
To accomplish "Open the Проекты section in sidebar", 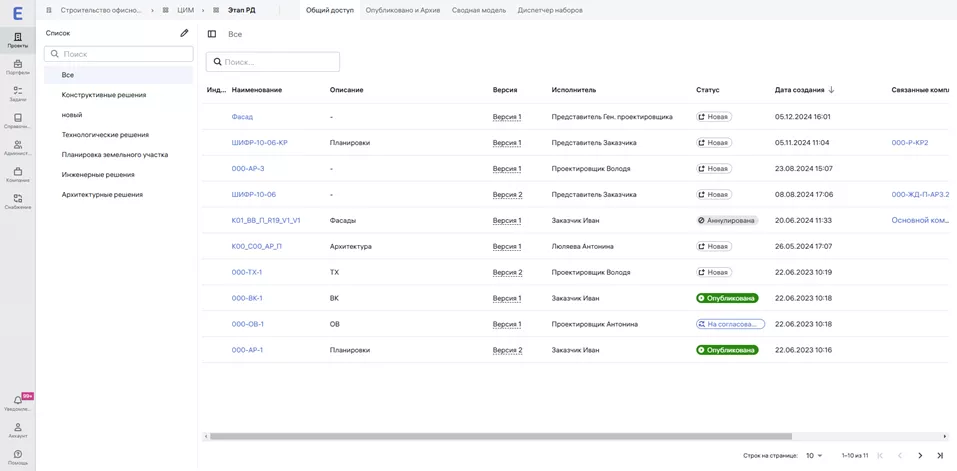I will (x=17, y=39).
